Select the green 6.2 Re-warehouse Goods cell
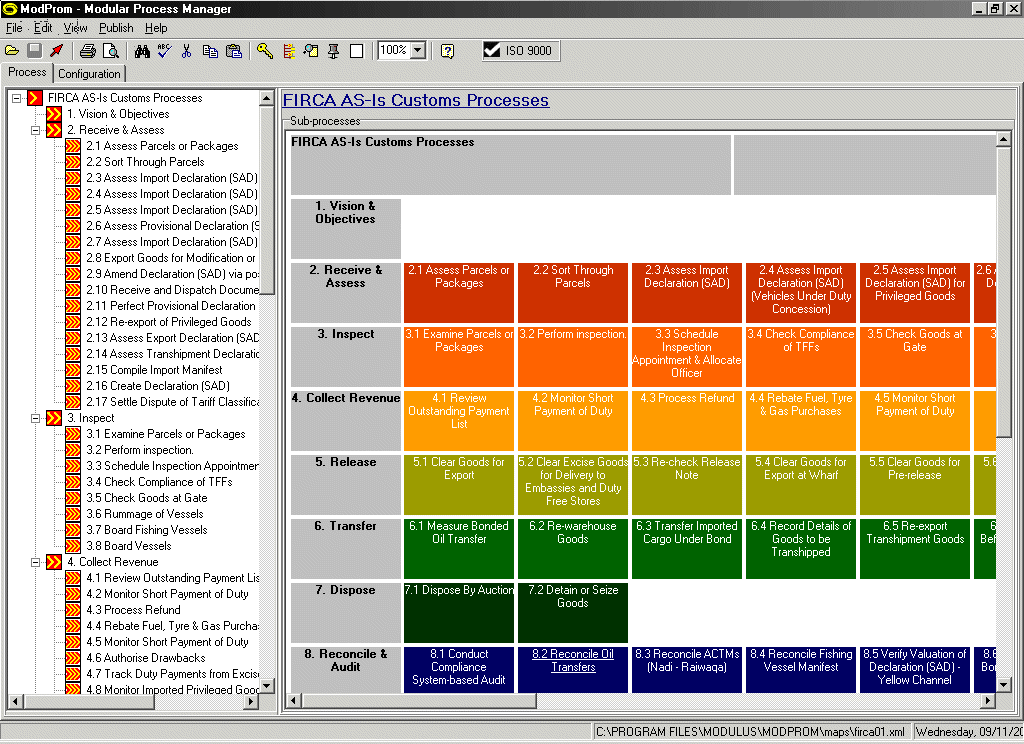The image size is (1024, 744). click(x=572, y=547)
